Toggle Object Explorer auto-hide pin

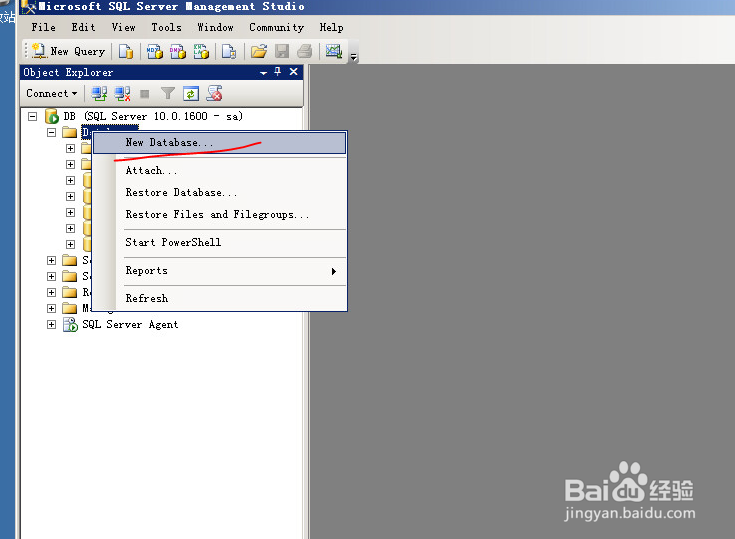tap(278, 72)
